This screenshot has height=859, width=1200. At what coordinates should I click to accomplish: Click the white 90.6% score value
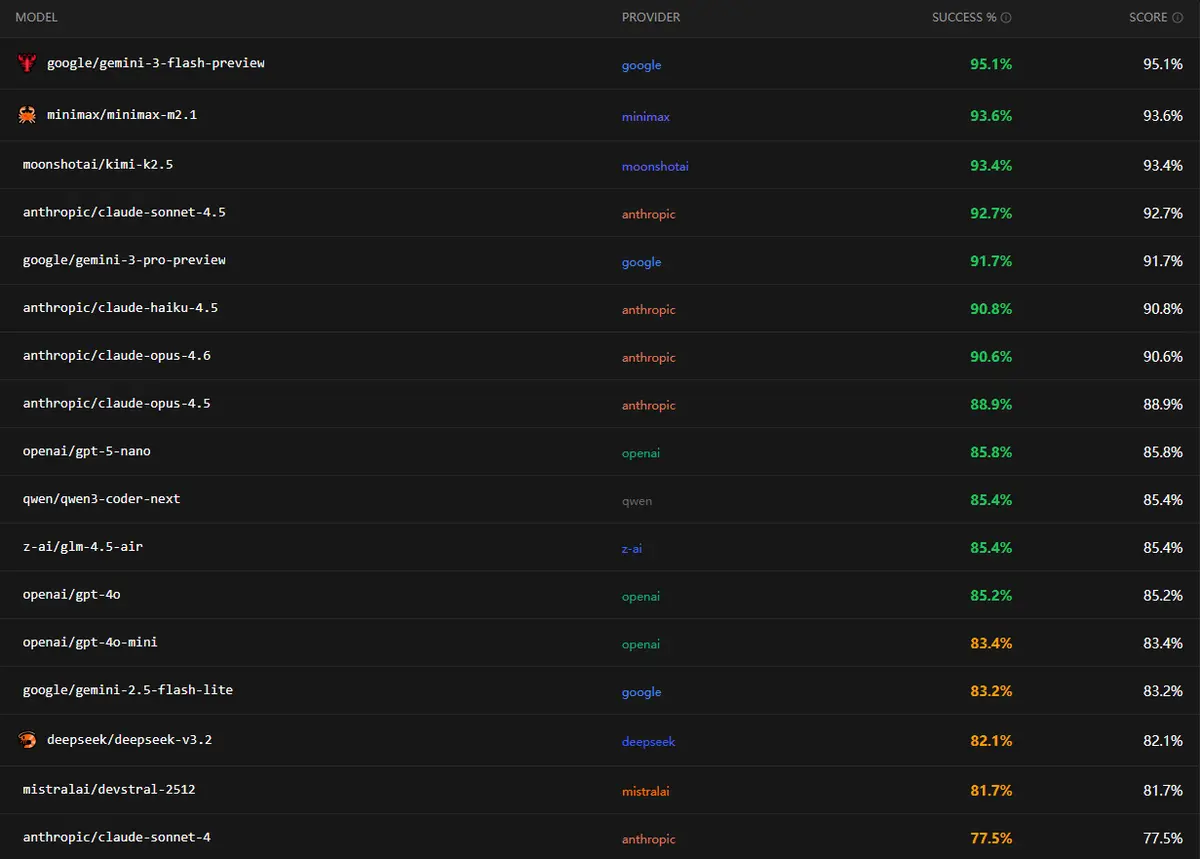coord(1163,357)
